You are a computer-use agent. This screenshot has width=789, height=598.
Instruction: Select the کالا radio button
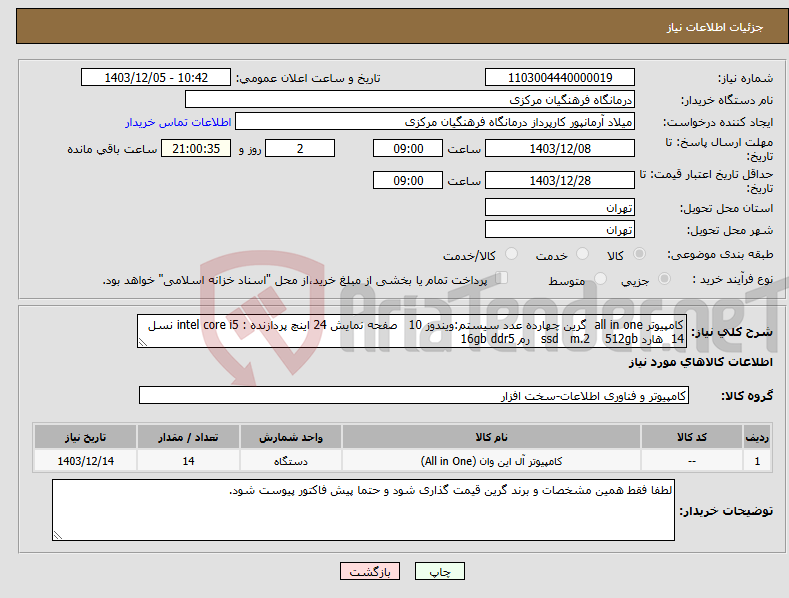click(x=639, y=254)
